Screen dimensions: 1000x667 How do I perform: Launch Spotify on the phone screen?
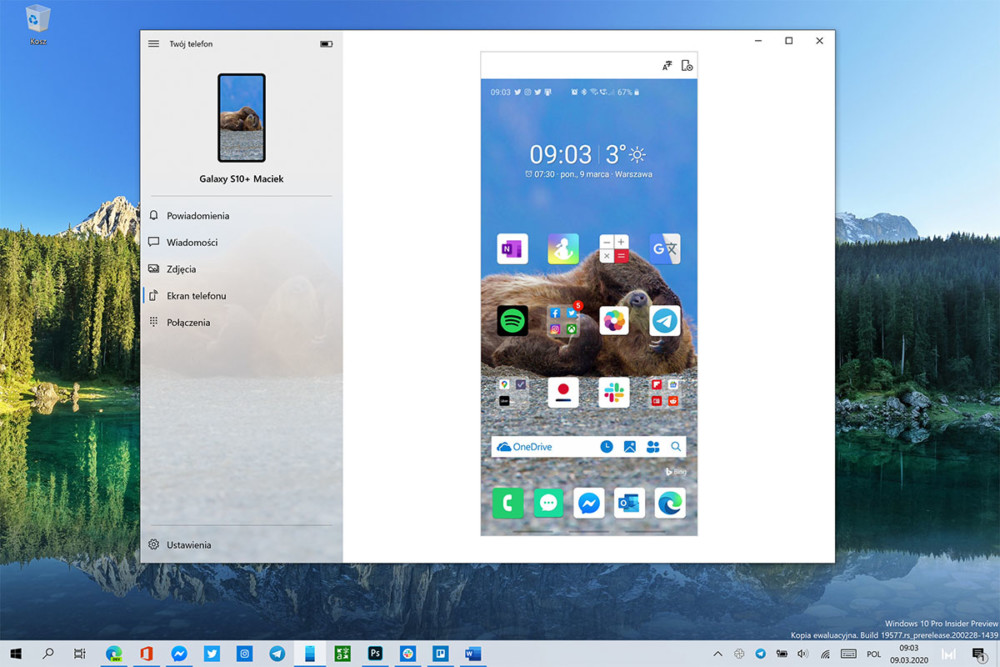(512, 321)
